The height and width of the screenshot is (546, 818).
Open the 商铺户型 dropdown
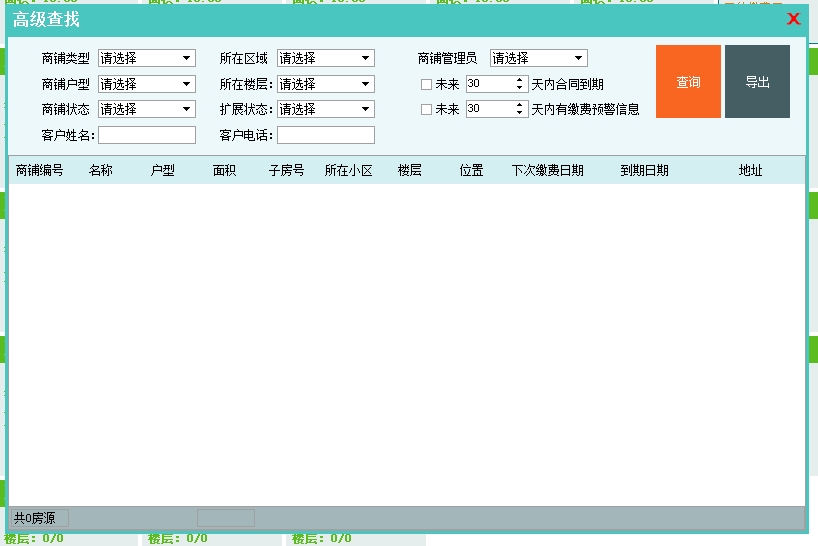[147, 84]
